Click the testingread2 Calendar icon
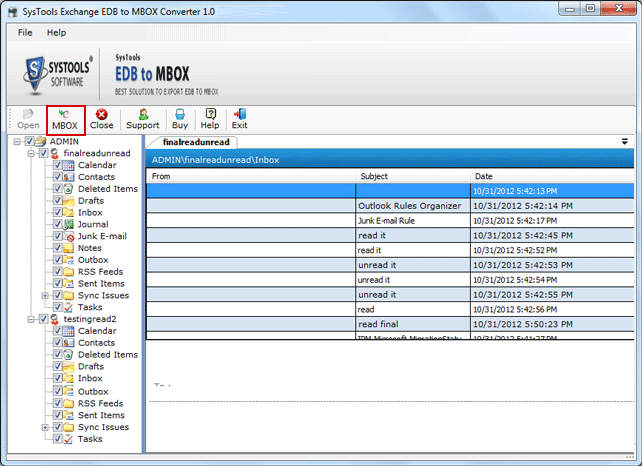642x466 pixels. click(x=68, y=331)
